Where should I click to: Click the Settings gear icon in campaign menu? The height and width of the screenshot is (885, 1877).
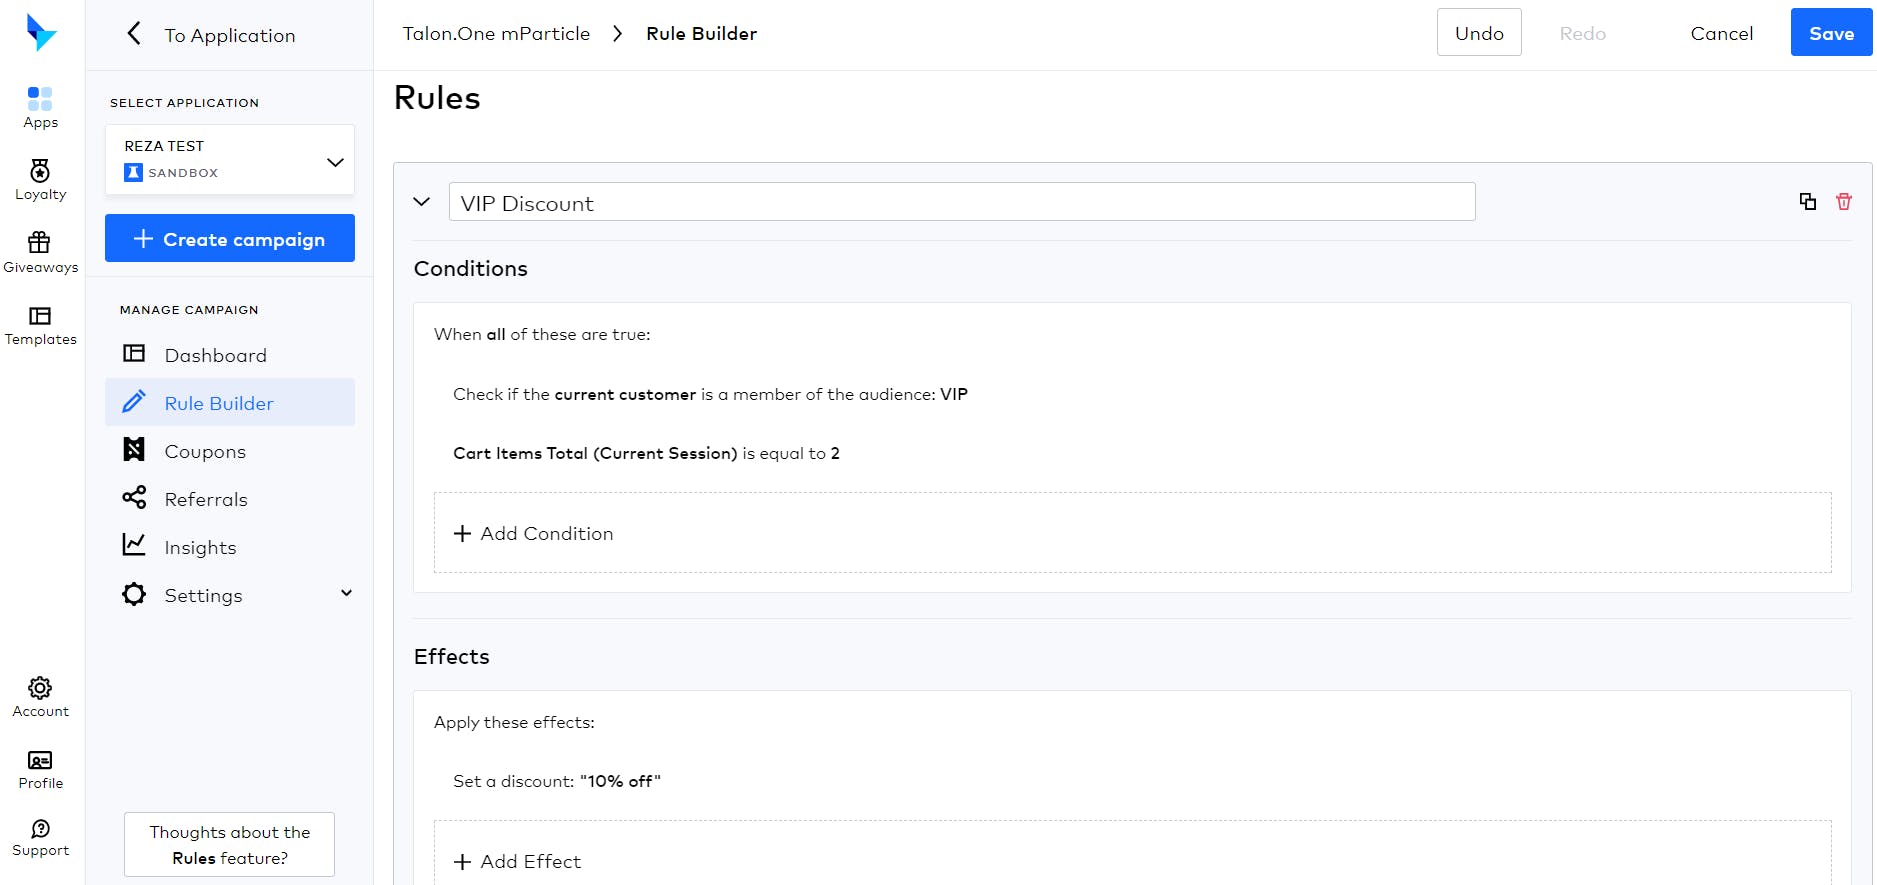[134, 594]
